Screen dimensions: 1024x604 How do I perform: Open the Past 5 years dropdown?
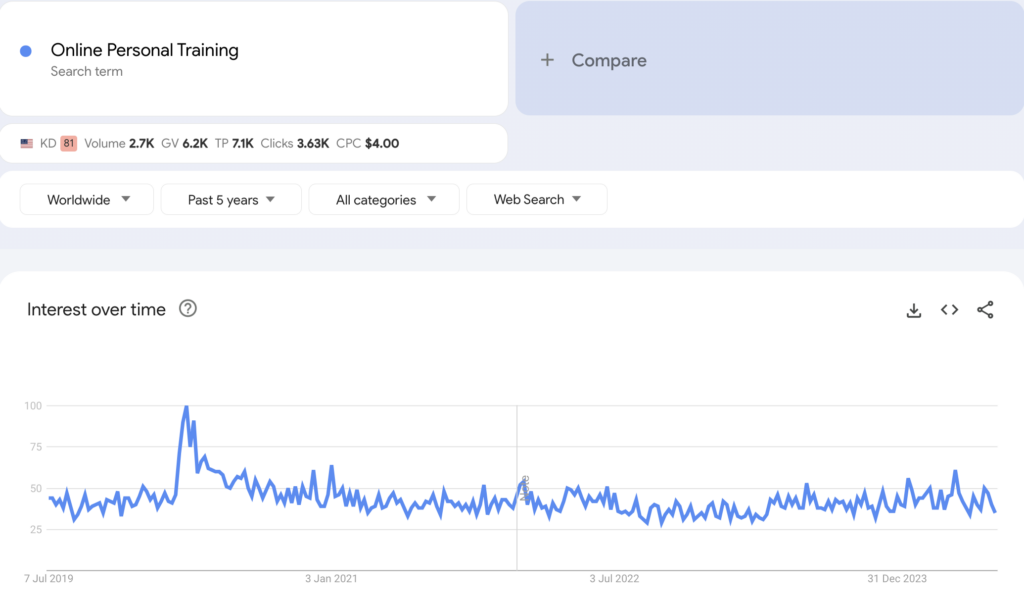(230, 200)
